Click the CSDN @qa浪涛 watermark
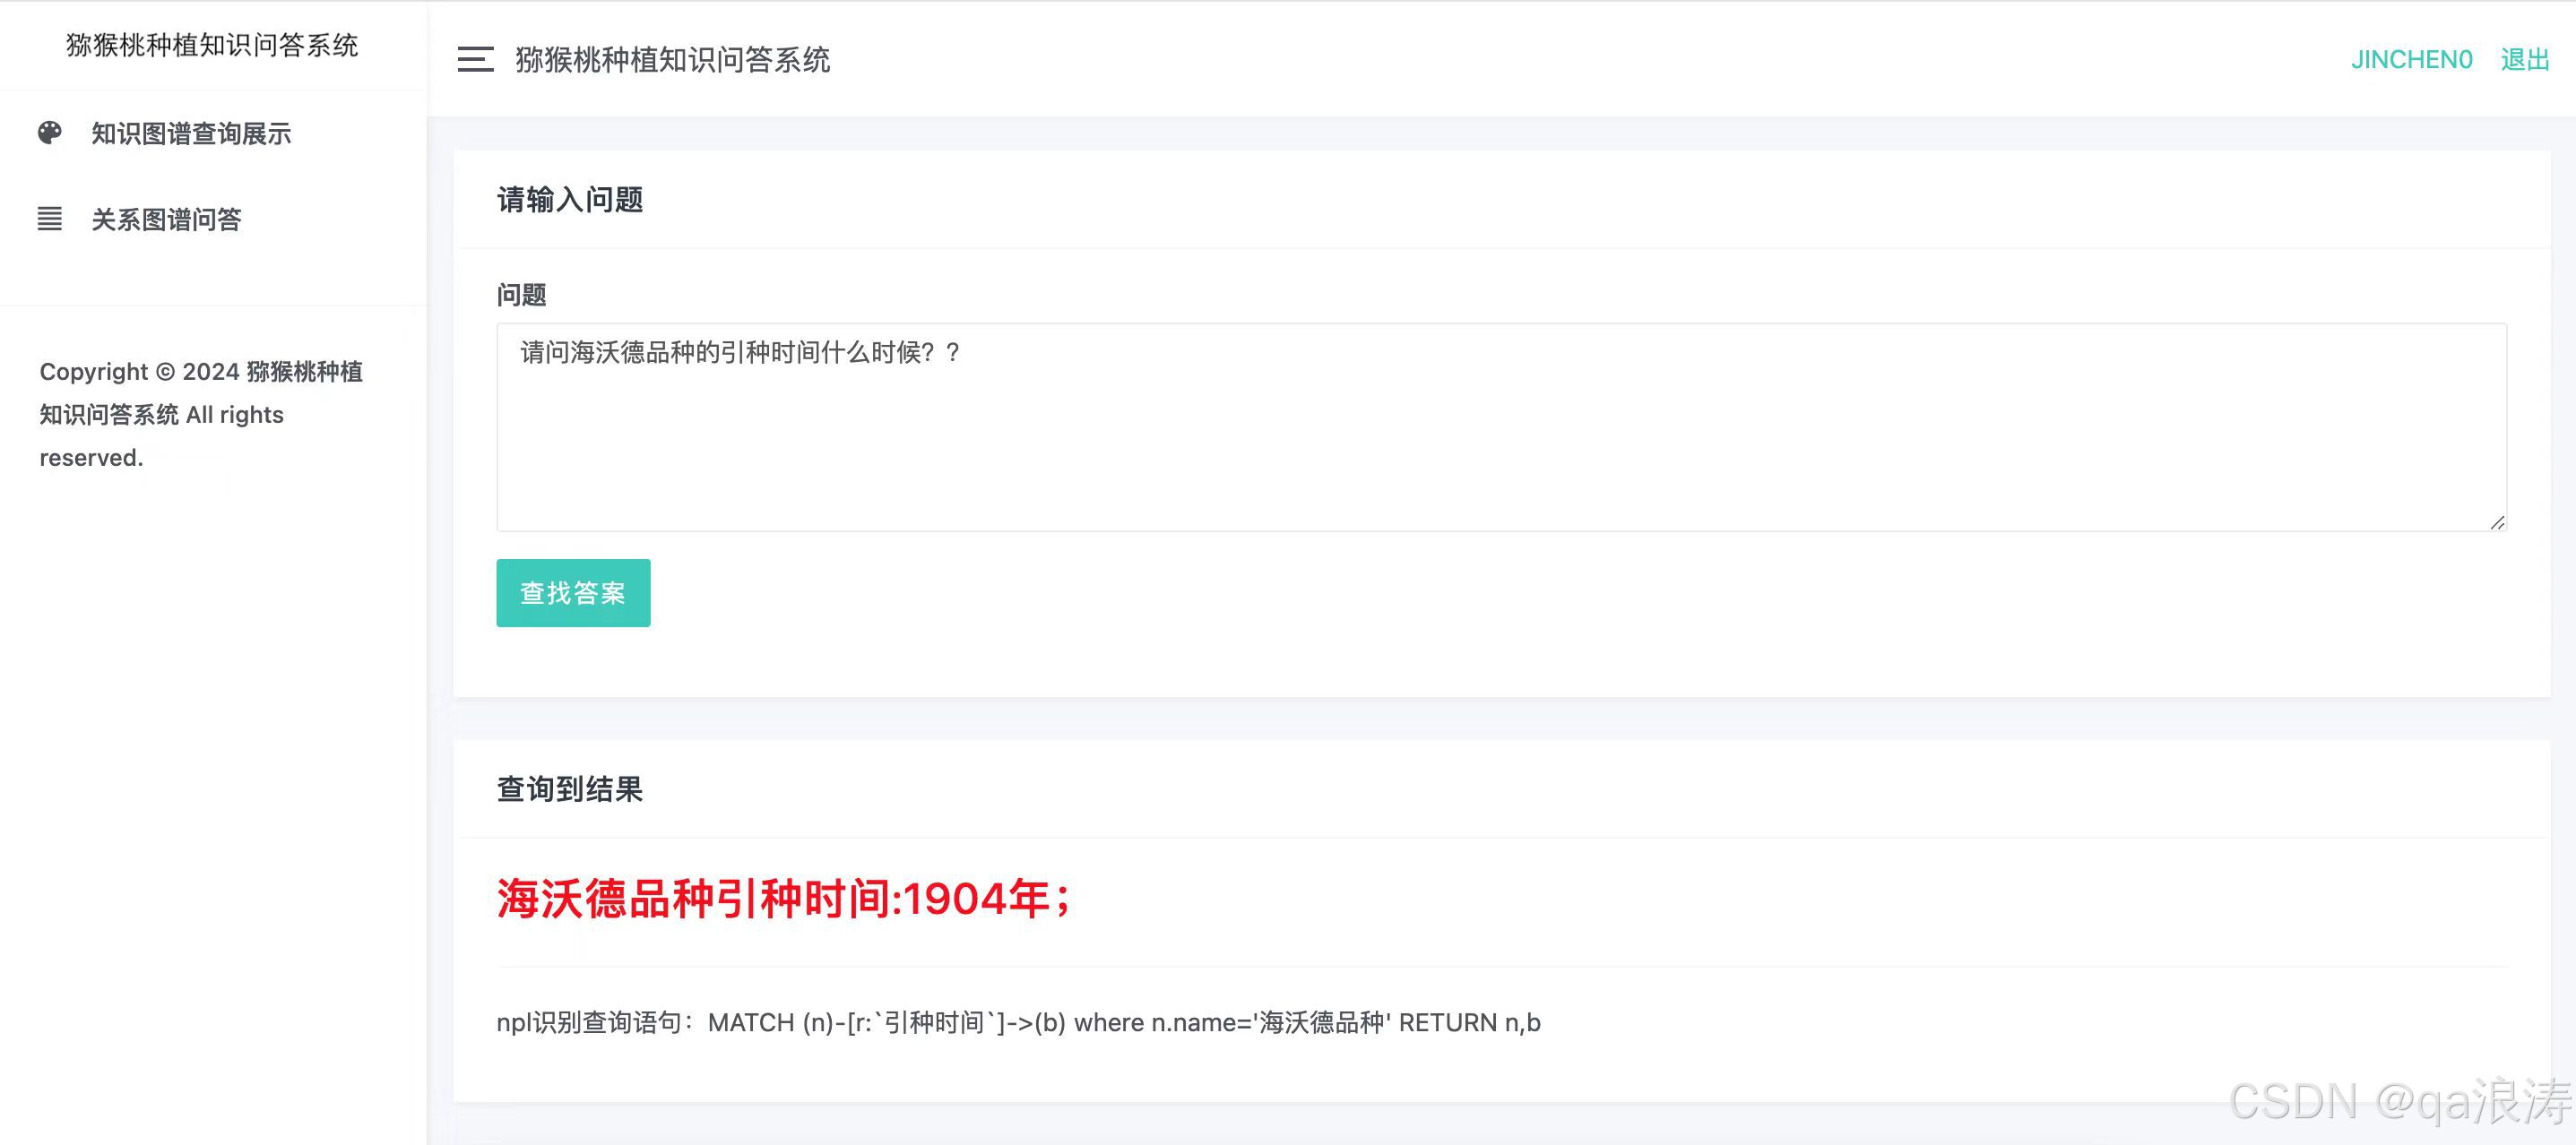Image resolution: width=2576 pixels, height=1145 pixels. (x=2400, y=1101)
